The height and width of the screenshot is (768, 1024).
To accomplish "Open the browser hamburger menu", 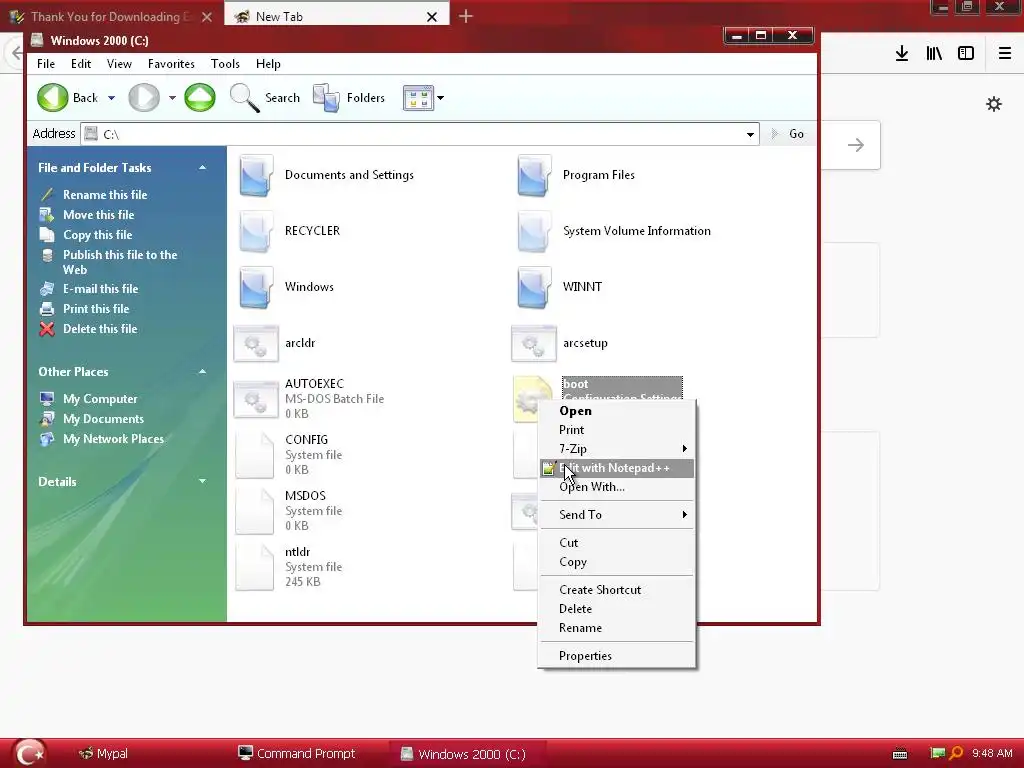I will [1005, 53].
